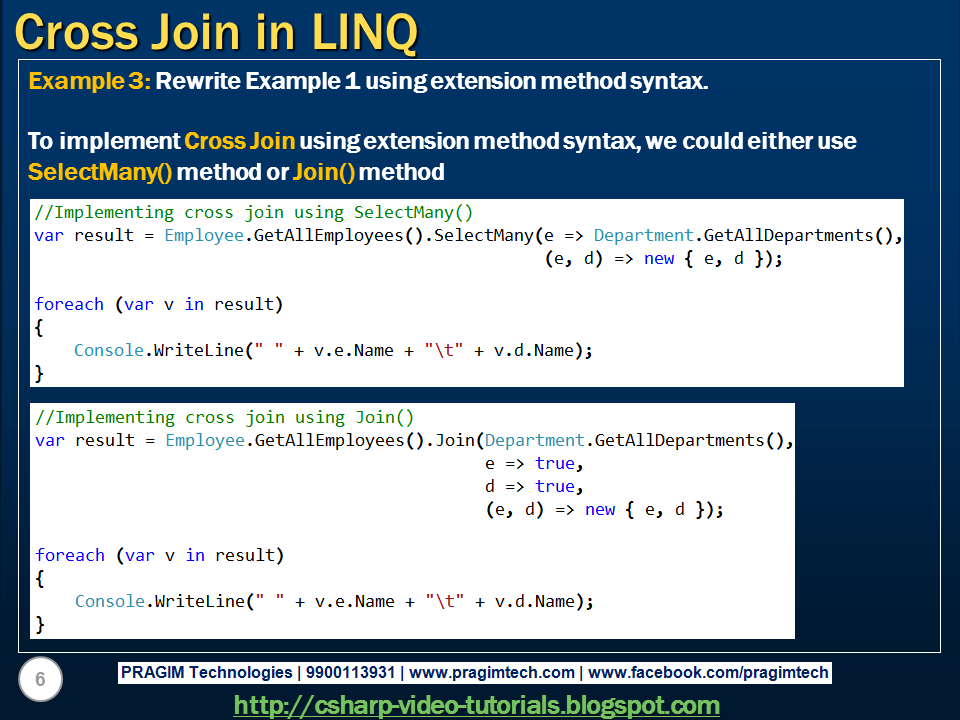The height and width of the screenshot is (720, 960).
Task: Click the yellow 'SelectMany()' word in the paragraph
Action: click(100, 172)
